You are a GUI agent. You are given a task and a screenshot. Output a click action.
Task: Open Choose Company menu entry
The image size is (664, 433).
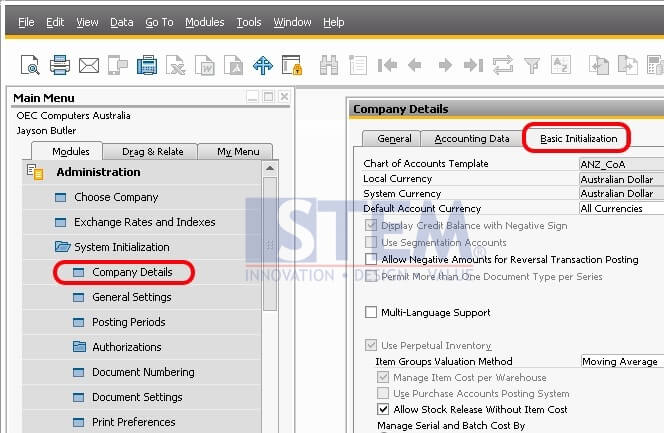pos(116,197)
